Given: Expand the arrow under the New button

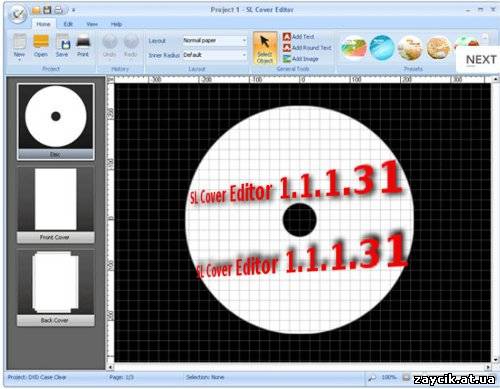Looking at the screenshot, I should click(19, 60).
